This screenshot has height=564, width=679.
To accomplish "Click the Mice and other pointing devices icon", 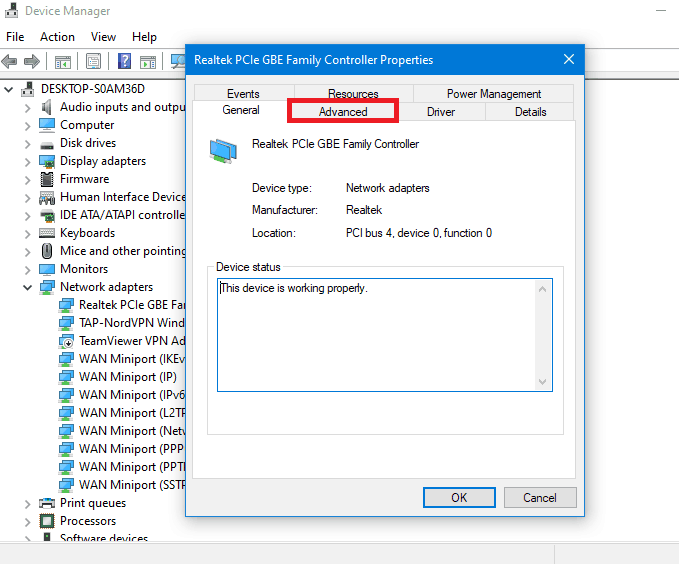I will click(47, 251).
